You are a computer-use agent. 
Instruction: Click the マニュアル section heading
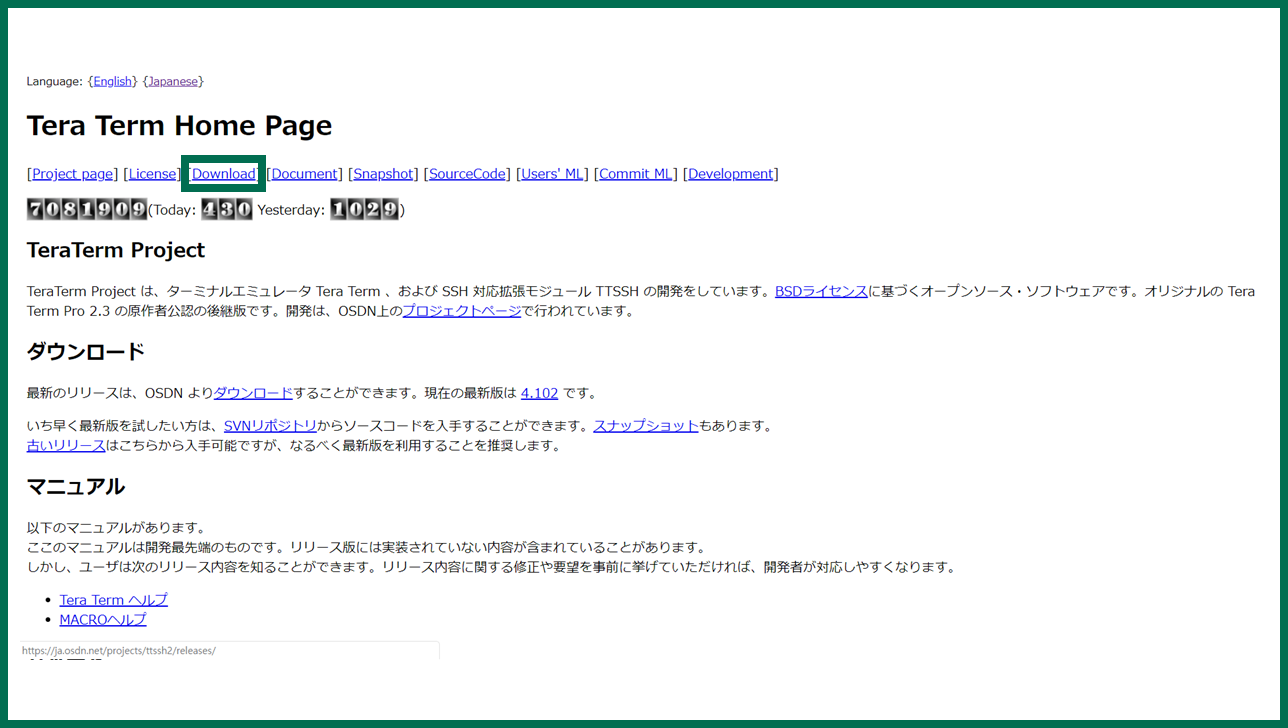pos(76,487)
